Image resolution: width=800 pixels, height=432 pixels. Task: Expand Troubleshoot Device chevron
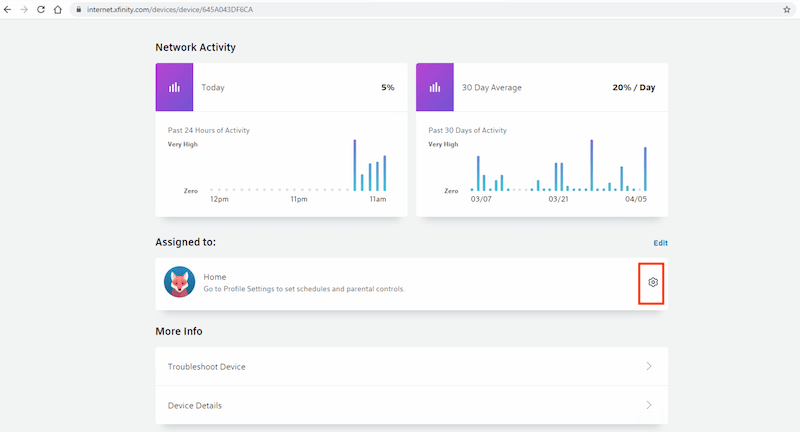click(649, 366)
